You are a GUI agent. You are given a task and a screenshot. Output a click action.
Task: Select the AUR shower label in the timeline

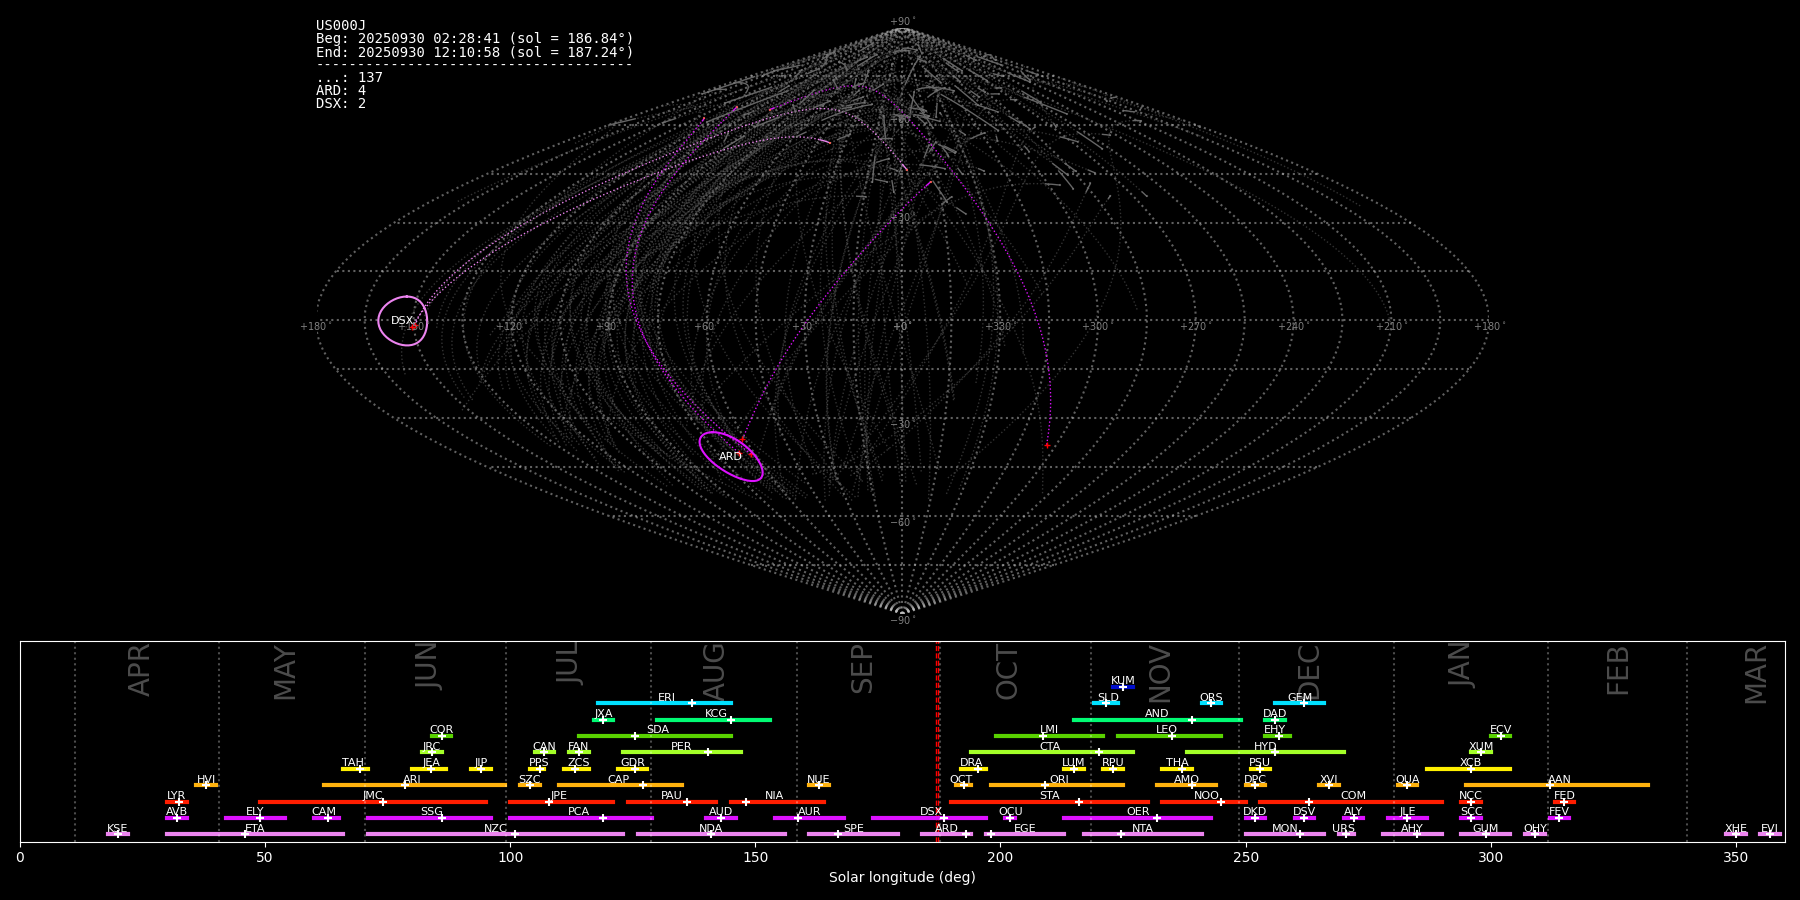[809, 812]
